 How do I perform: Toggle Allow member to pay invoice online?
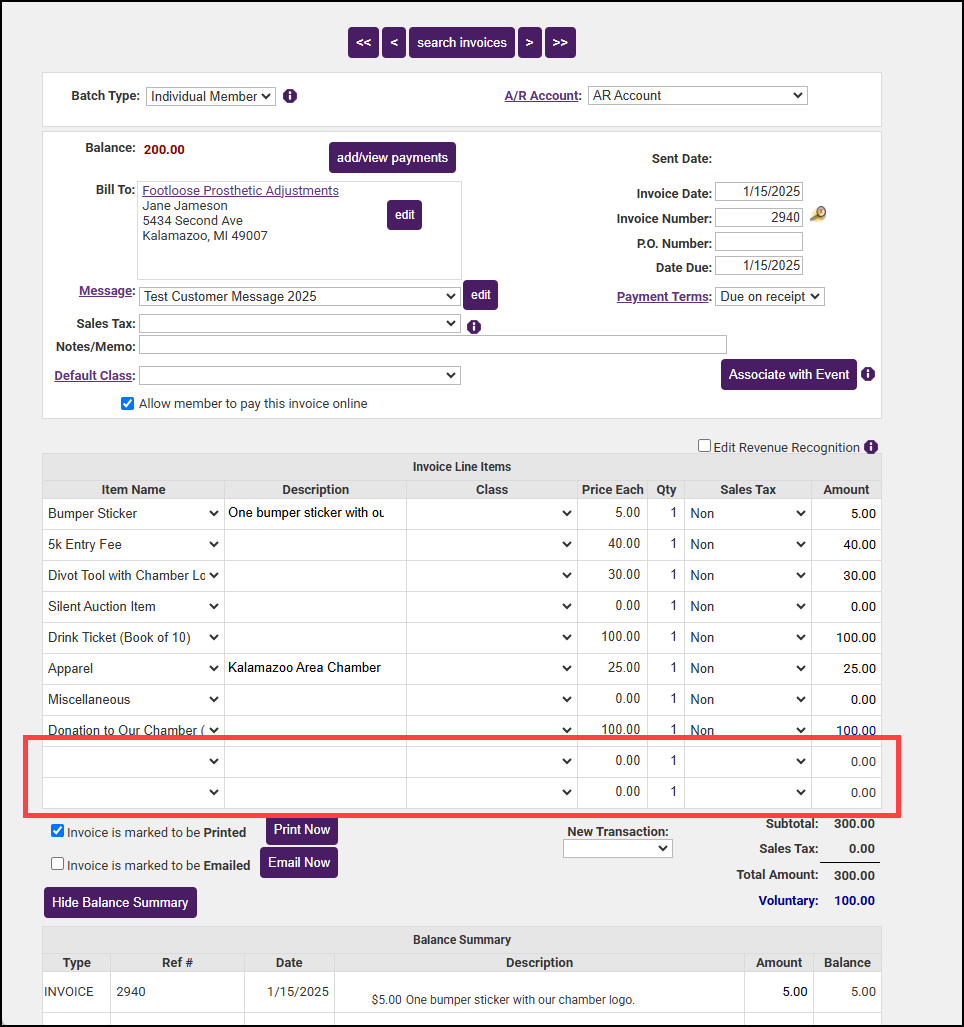pyautogui.click(x=127, y=404)
